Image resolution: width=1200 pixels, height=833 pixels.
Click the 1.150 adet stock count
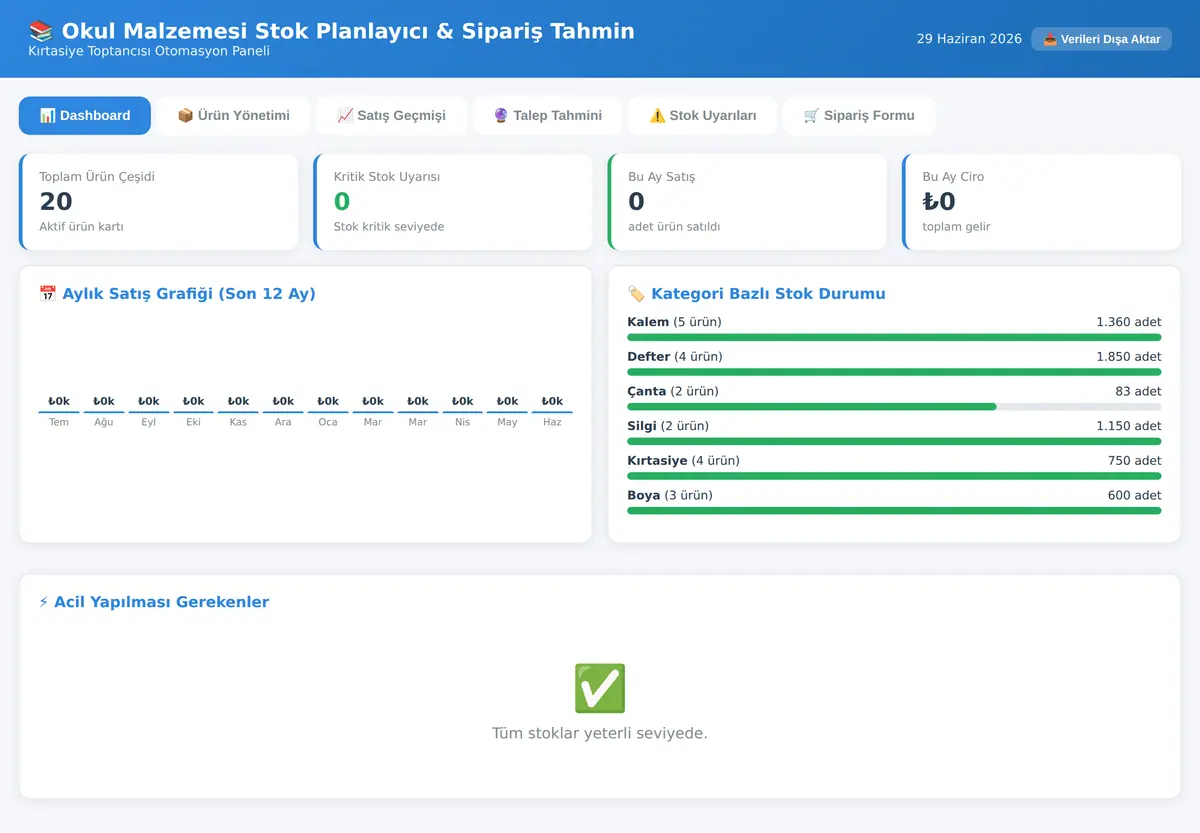(x=1129, y=426)
